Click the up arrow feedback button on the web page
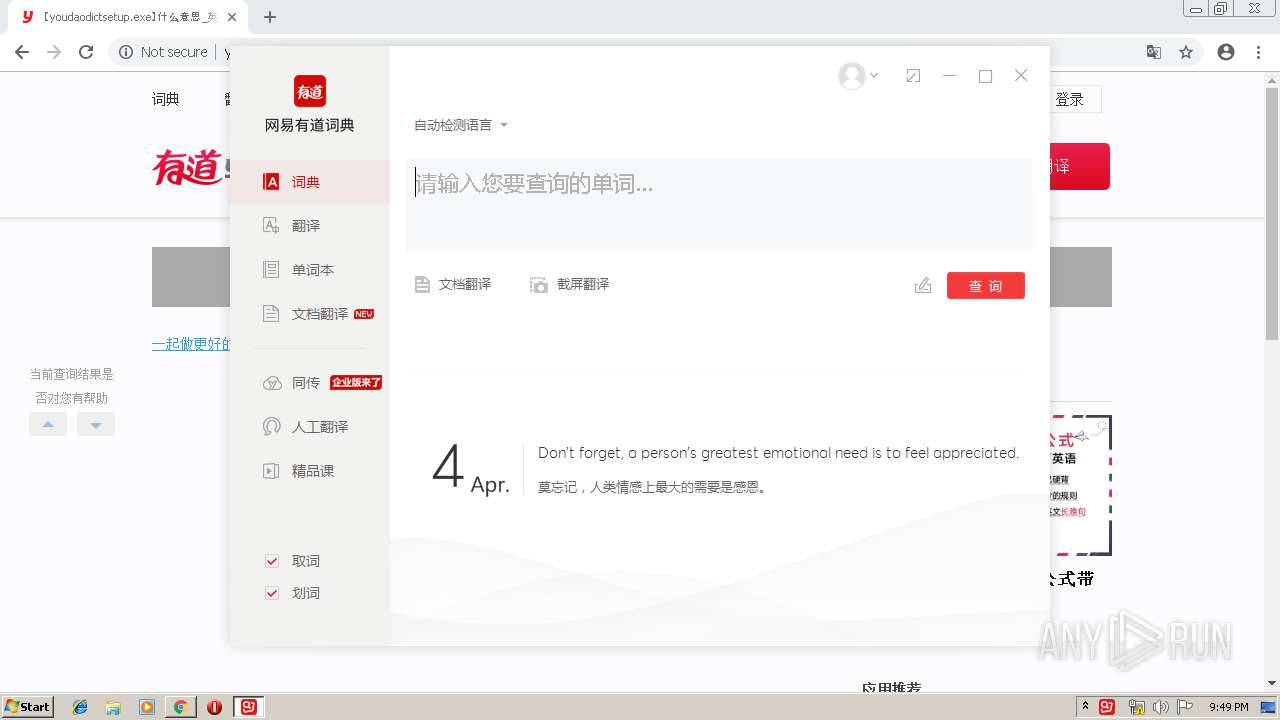This screenshot has height=720, width=1280. (48, 424)
